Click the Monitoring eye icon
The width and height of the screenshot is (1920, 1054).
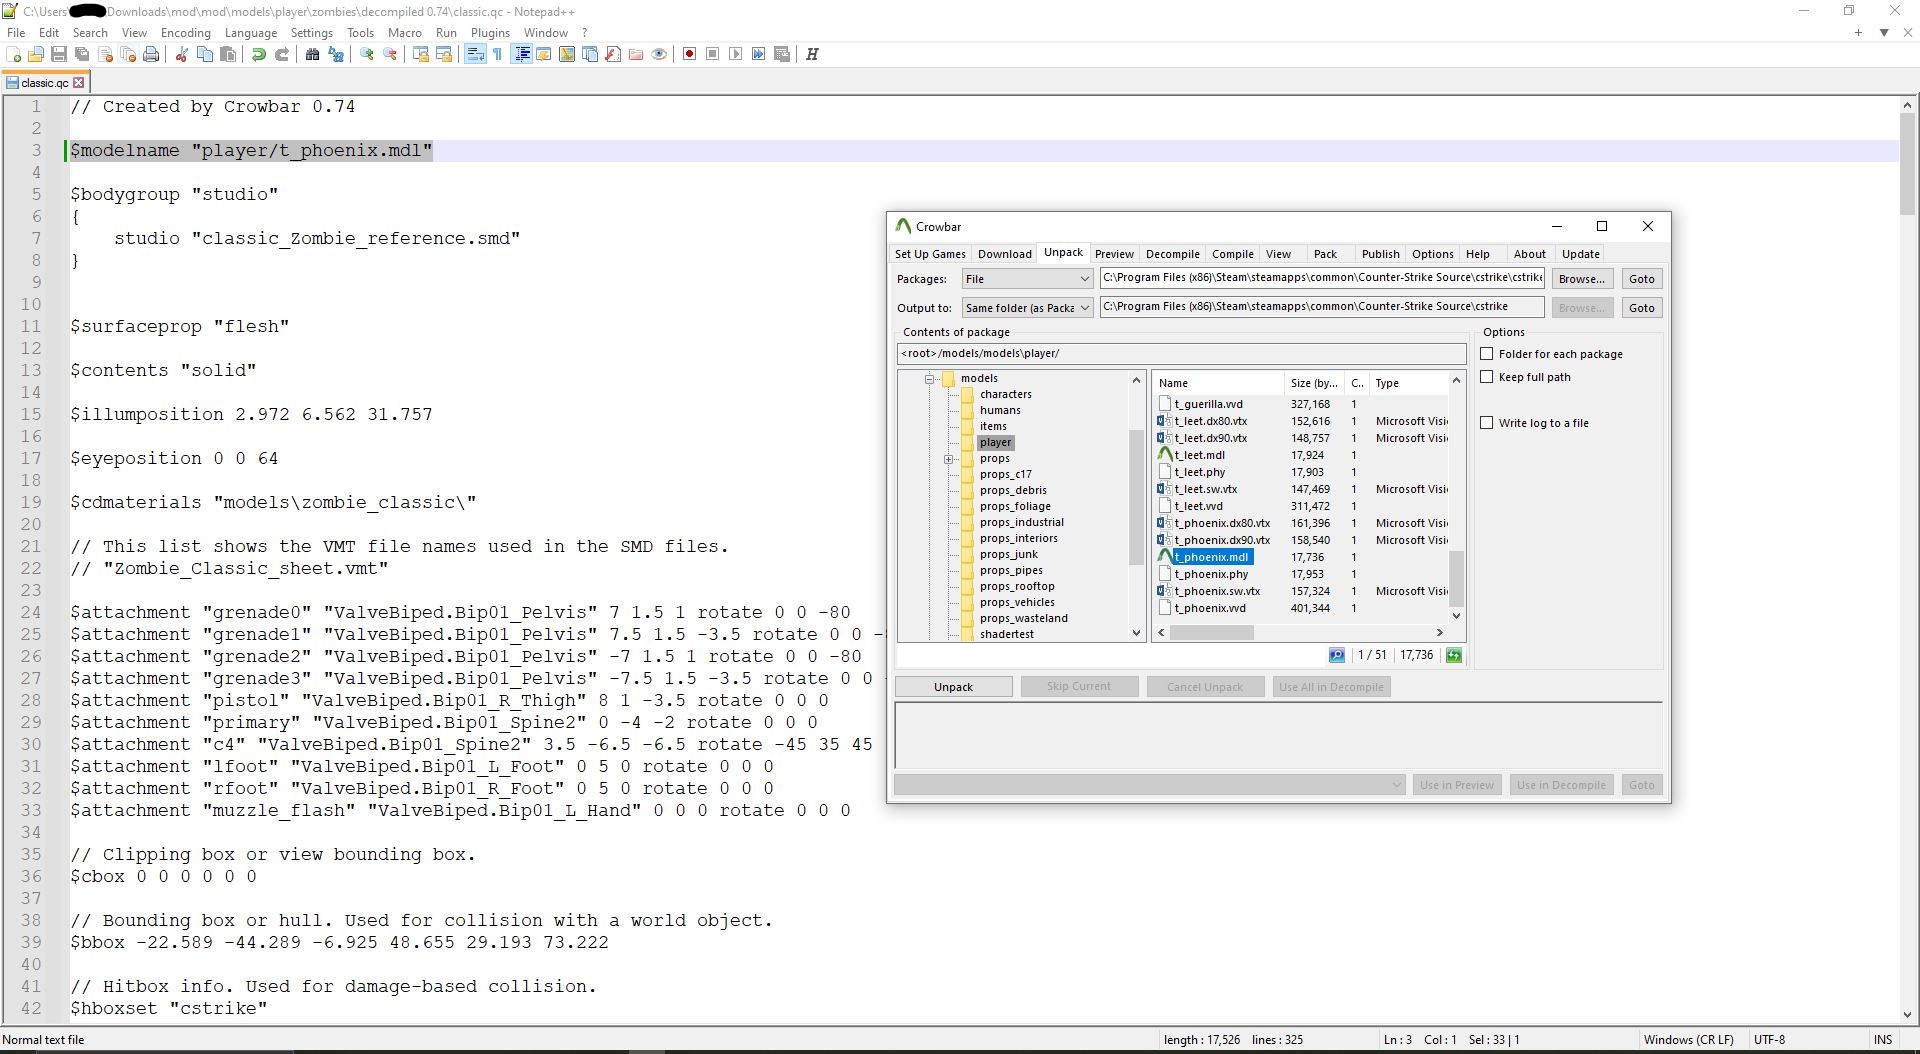(x=659, y=54)
